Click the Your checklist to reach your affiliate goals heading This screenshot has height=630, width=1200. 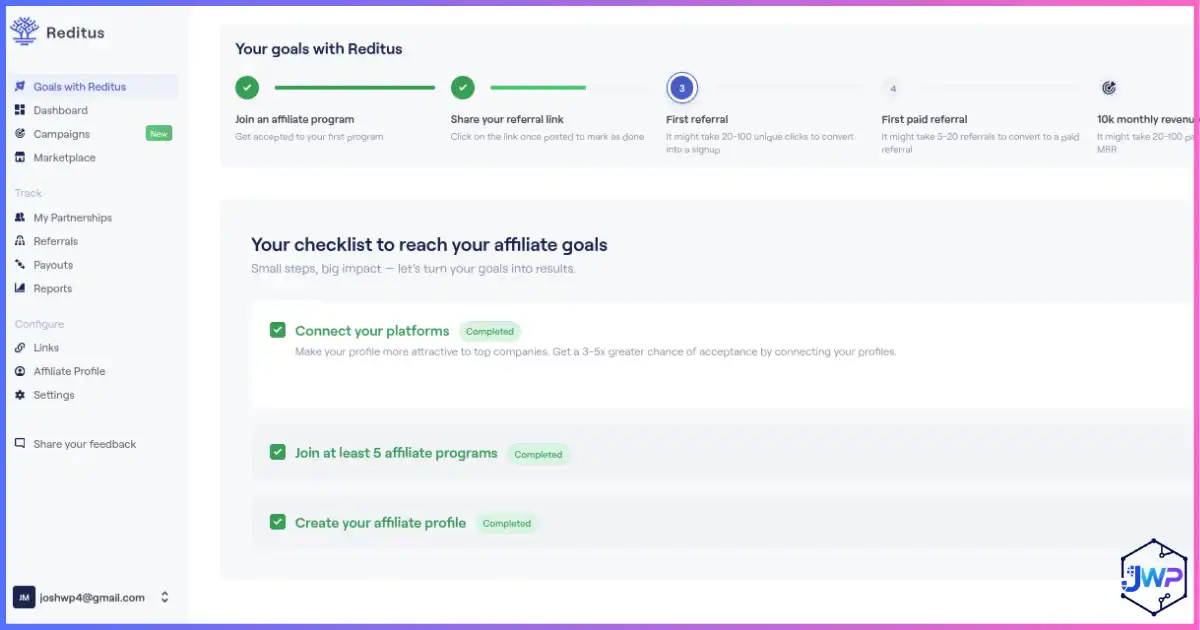429,244
